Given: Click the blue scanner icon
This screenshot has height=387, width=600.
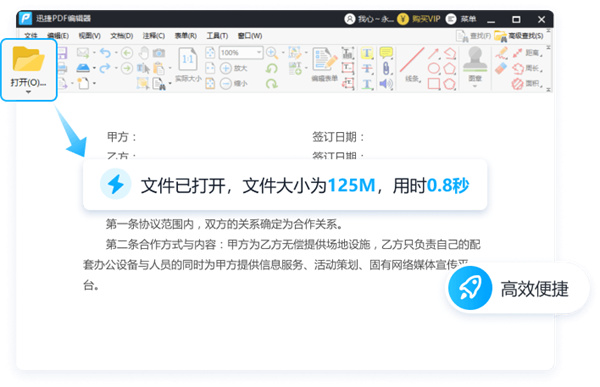Looking at the screenshot, I should [83, 68].
